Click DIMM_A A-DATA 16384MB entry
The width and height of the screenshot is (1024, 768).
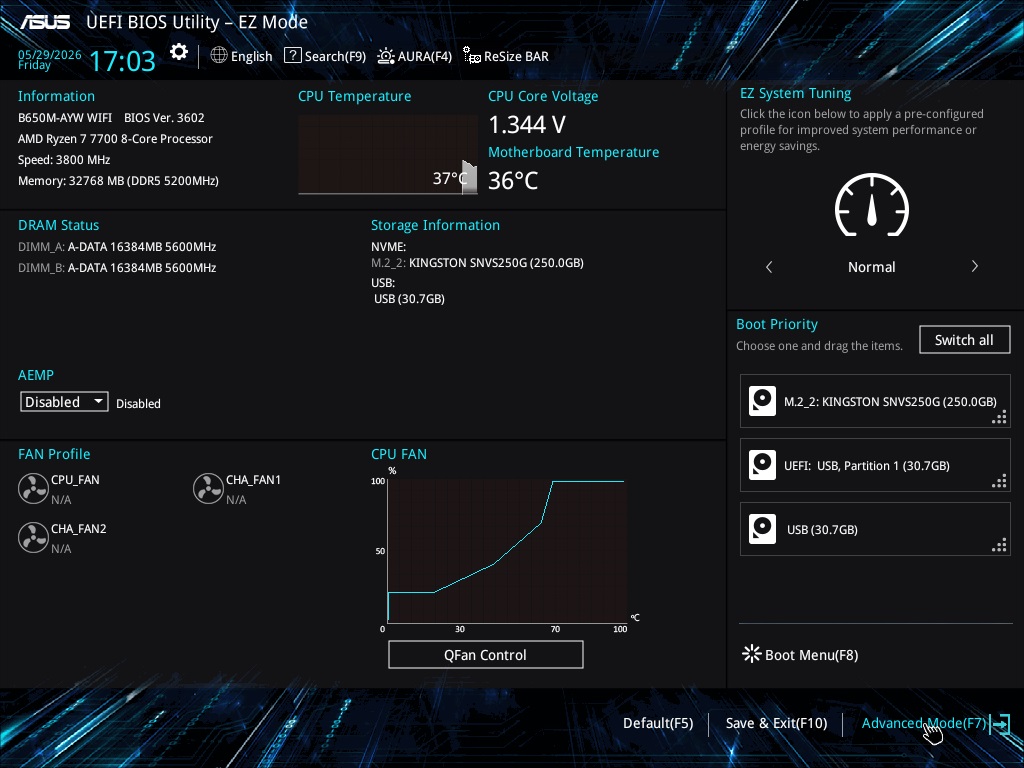point(117,246)
